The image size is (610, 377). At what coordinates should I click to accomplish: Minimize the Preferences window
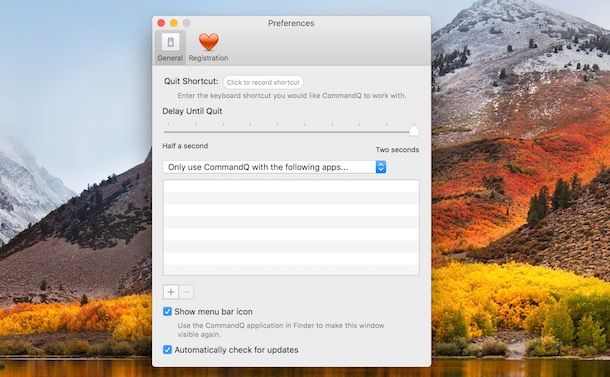[x=174, y=23]
